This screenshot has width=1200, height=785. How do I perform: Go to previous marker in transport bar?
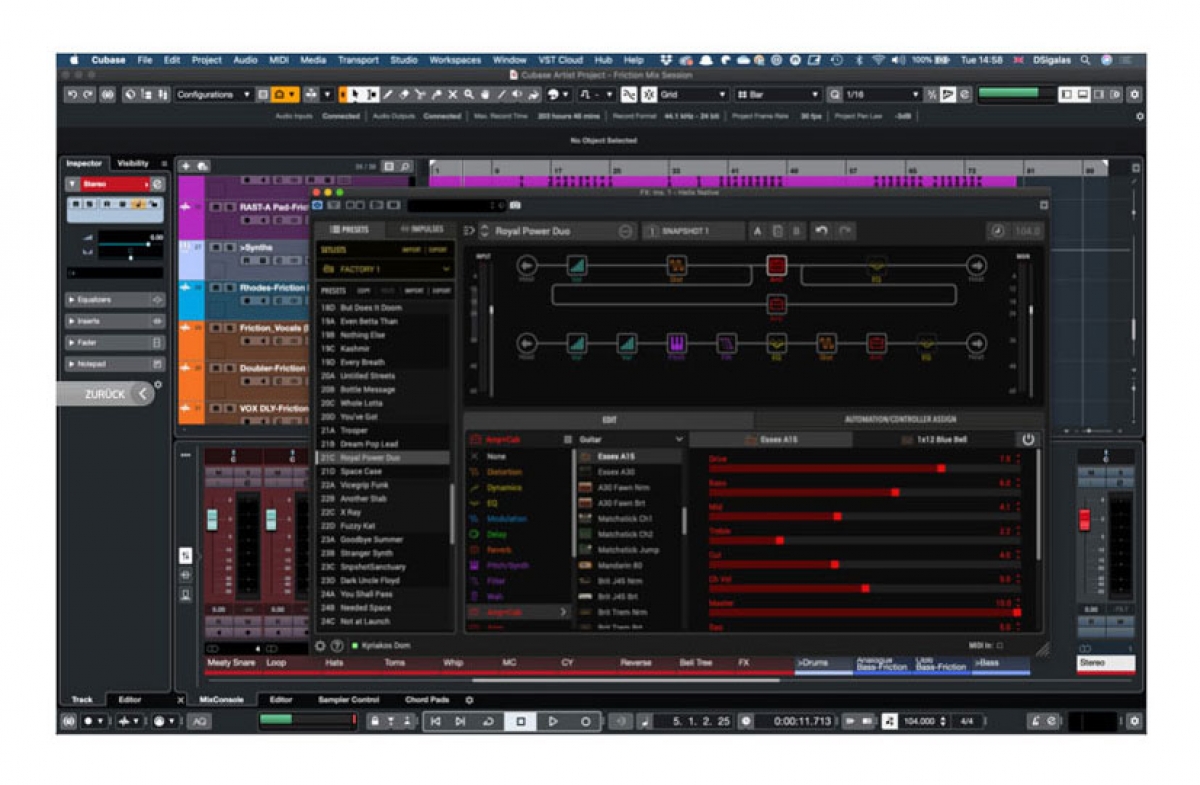[x=435, y=721]
